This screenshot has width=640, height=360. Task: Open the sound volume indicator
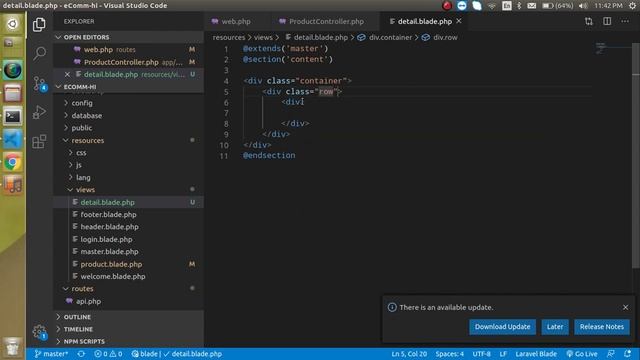[x=583, y=5]
